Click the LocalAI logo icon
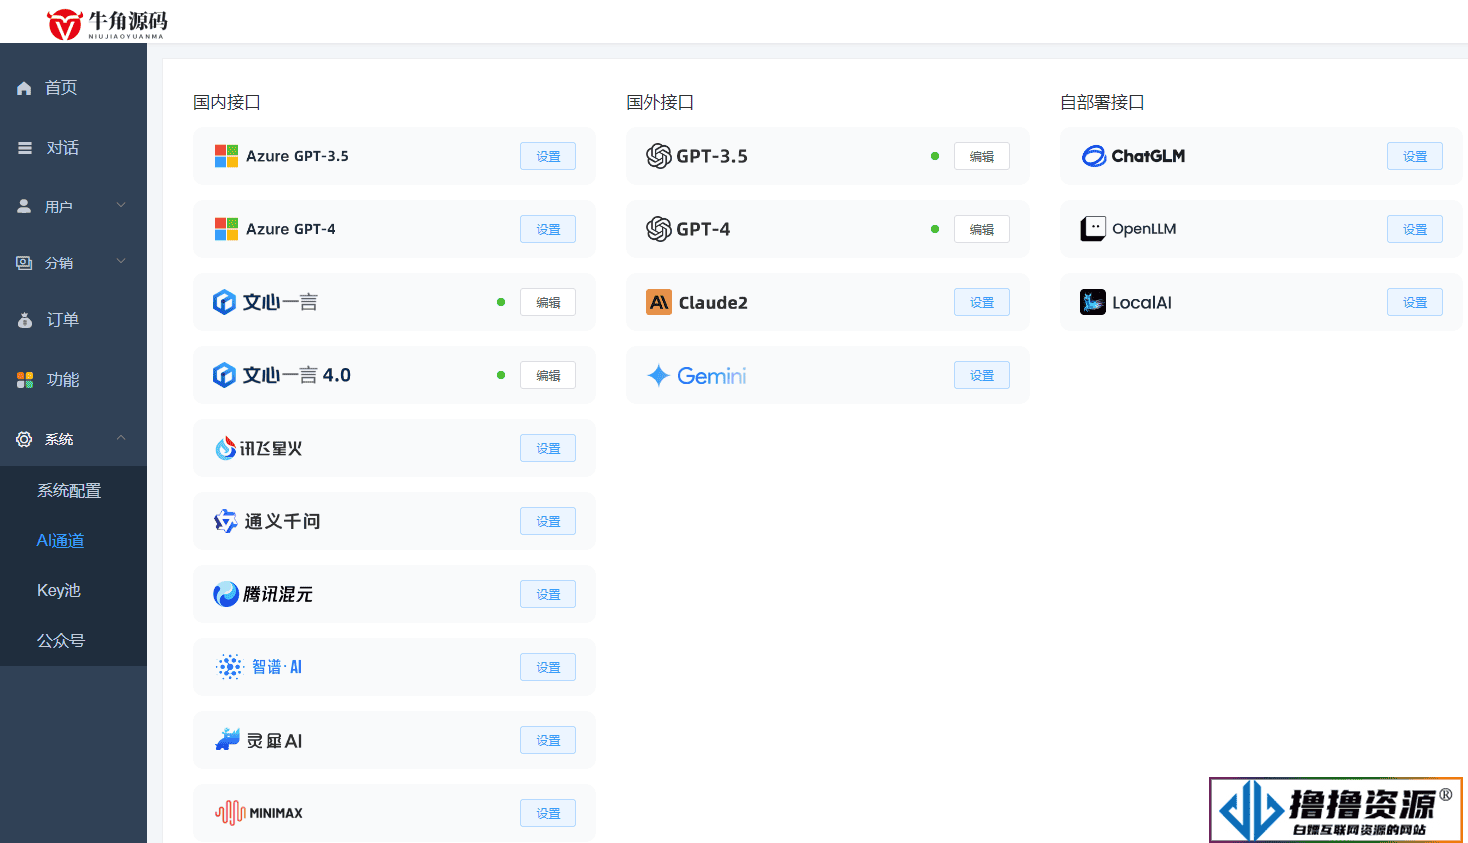Viewport: 1468px width, 843px height. click(1093, 302)
